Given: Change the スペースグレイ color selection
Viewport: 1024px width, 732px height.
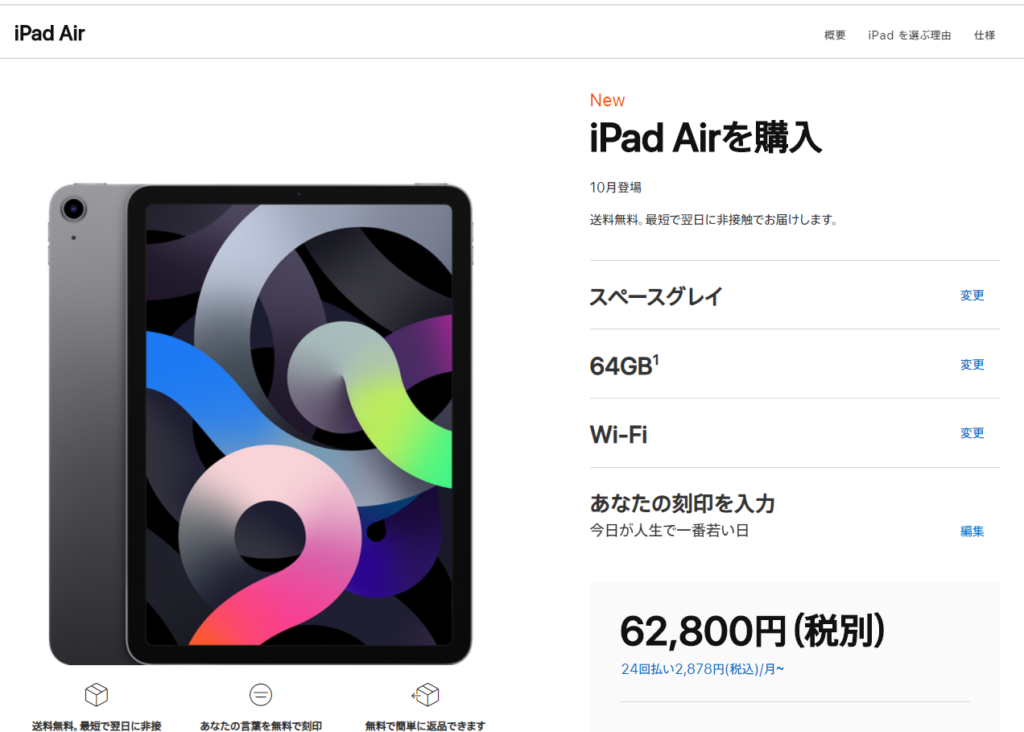Looking at the screenshot, I should (x=972, y=295).
